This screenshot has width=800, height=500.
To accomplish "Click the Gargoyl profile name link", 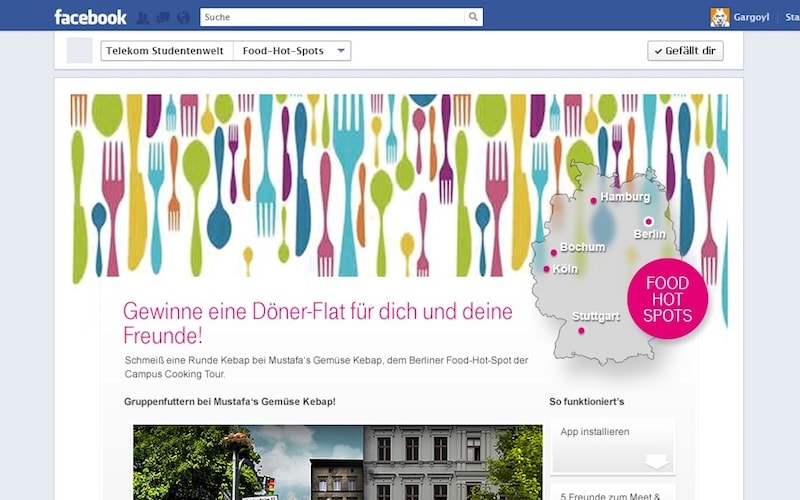I will click(x=749, y=17).
